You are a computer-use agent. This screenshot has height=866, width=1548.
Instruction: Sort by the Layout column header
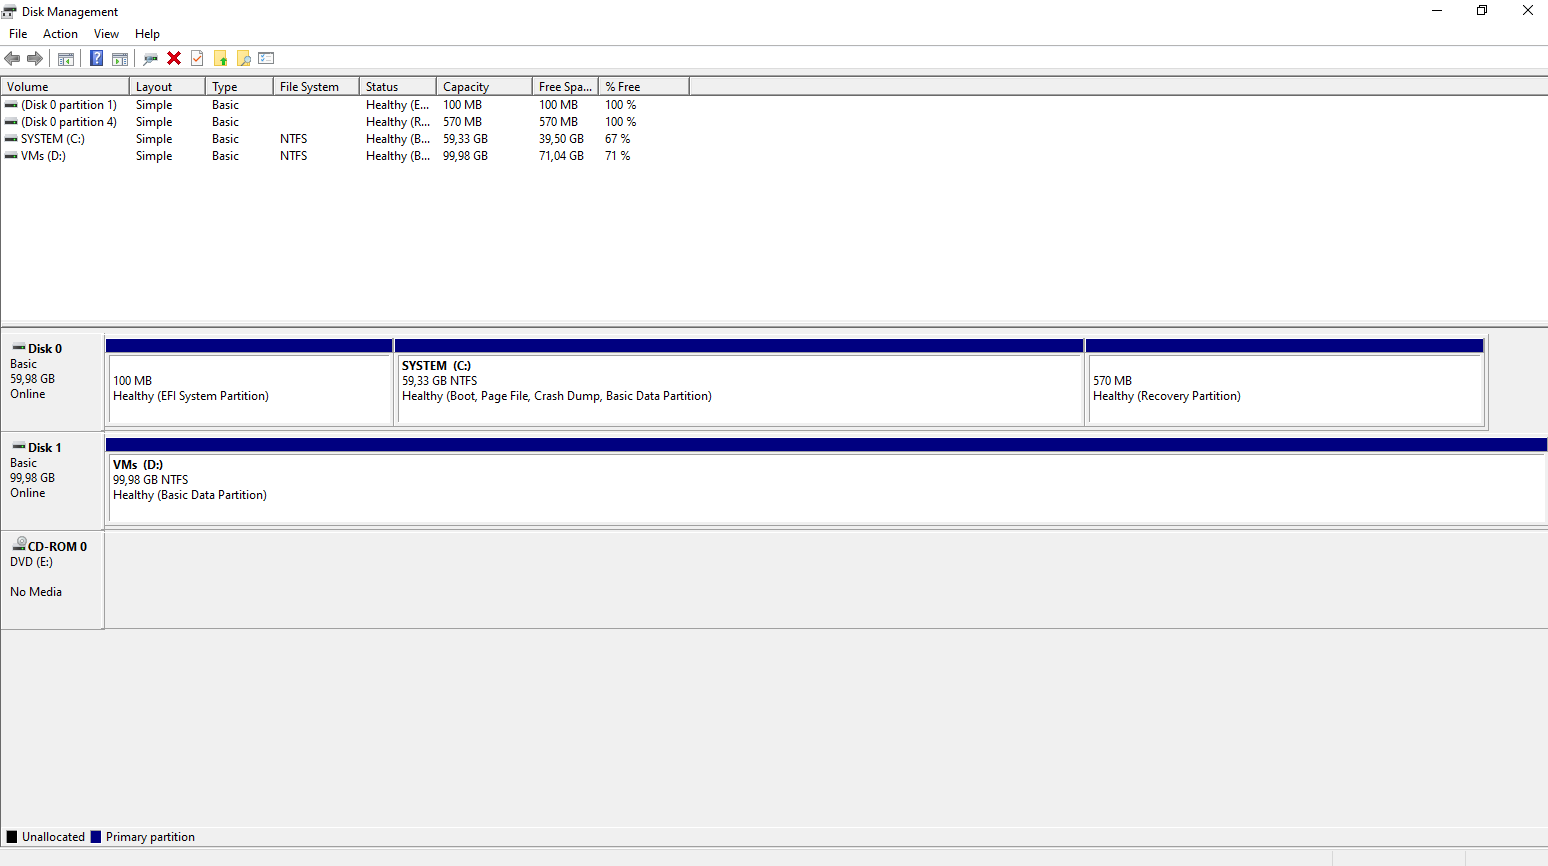(167, 87)
